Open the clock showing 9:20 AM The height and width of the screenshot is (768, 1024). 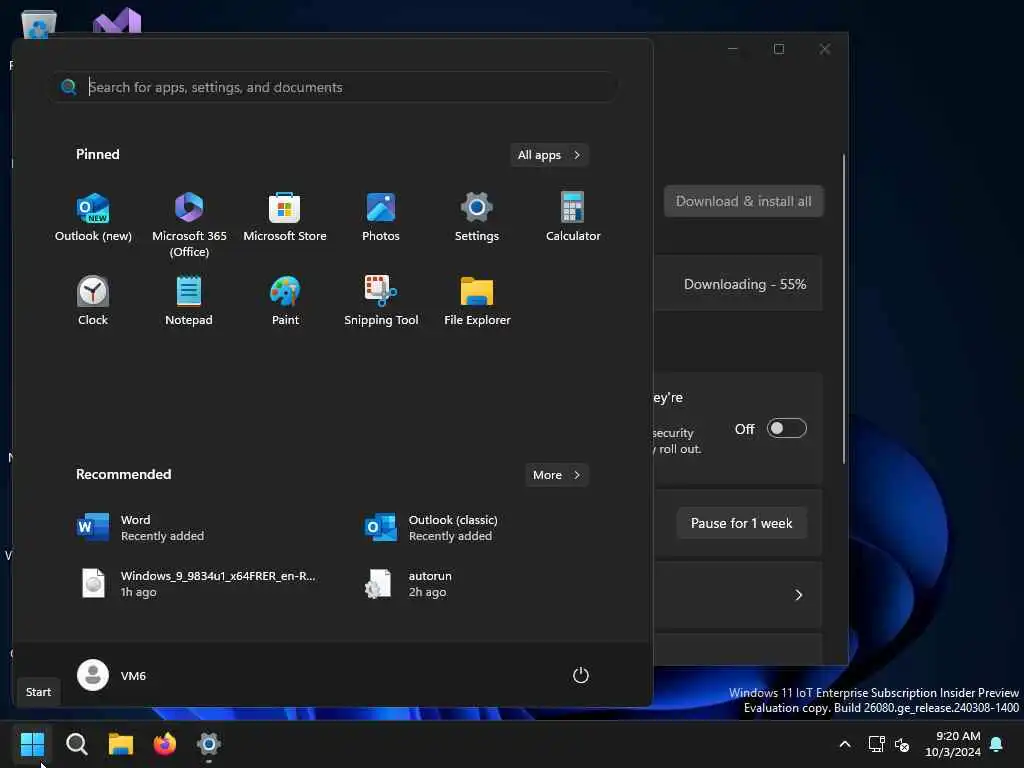[x=953, y=744]
